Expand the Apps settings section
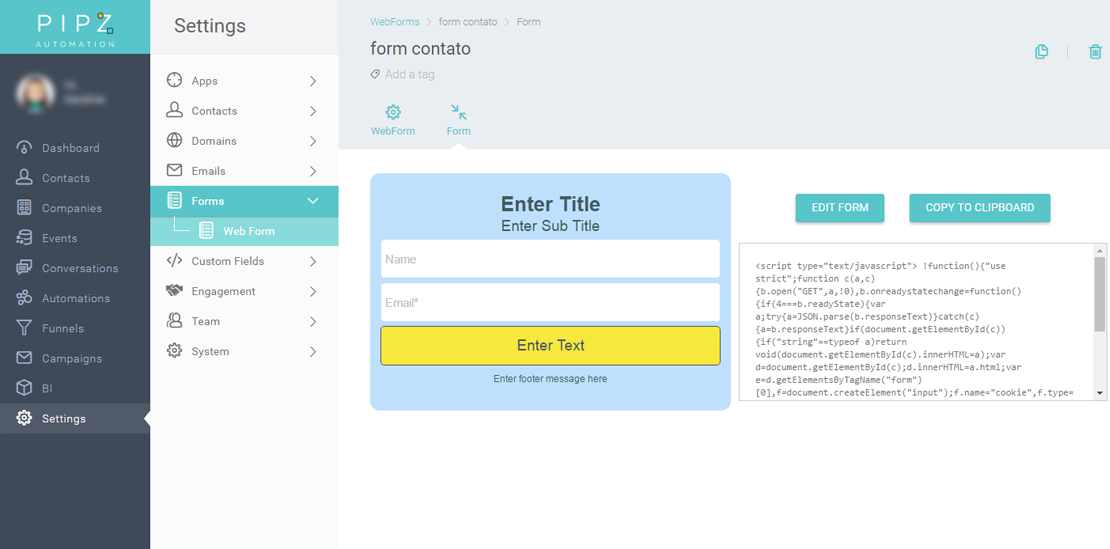 coord(244,81)
